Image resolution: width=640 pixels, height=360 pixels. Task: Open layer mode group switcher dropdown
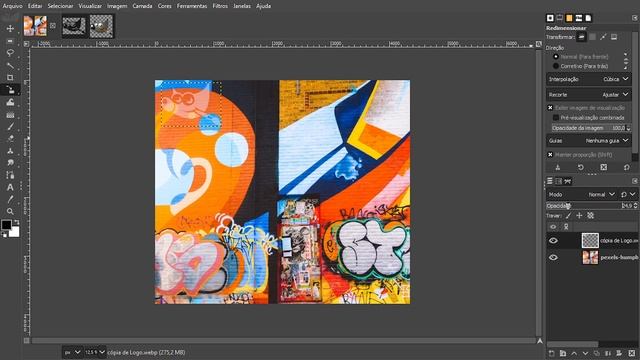[x=628, y=195]
